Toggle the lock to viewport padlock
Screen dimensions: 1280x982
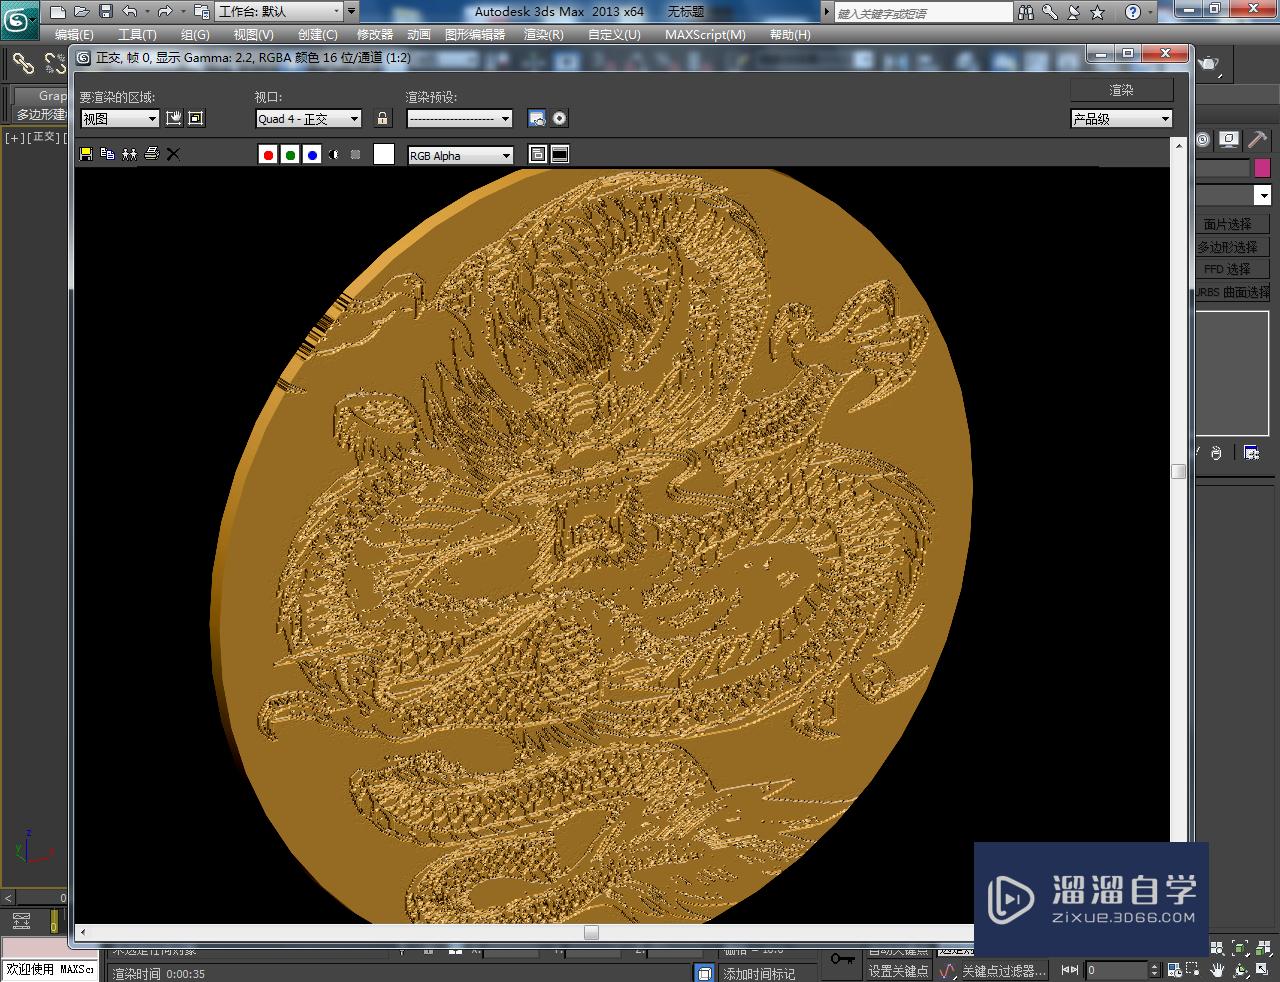tap(382, 118)
